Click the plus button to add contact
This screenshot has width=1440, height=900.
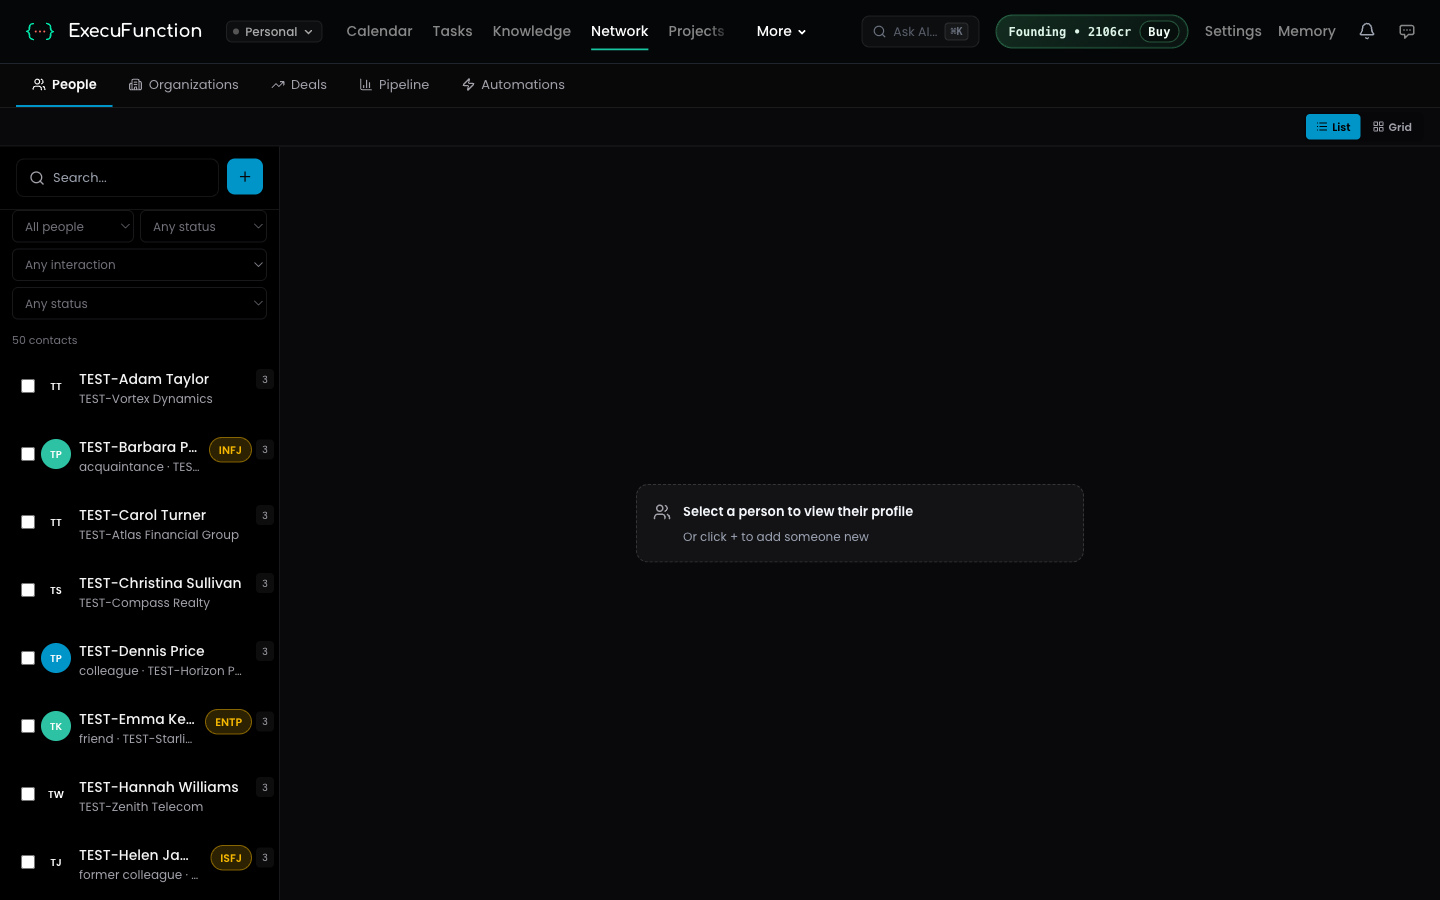(245, 177)
